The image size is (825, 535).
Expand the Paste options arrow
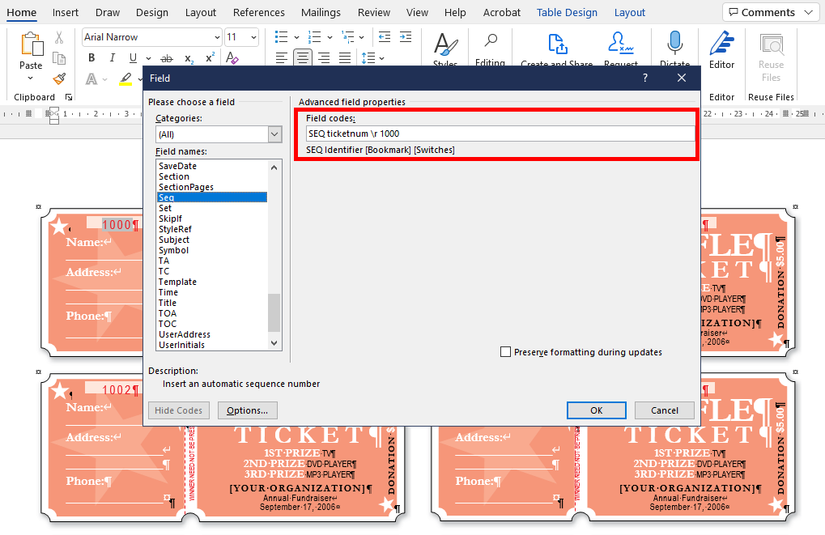click(x=31, y=78)
